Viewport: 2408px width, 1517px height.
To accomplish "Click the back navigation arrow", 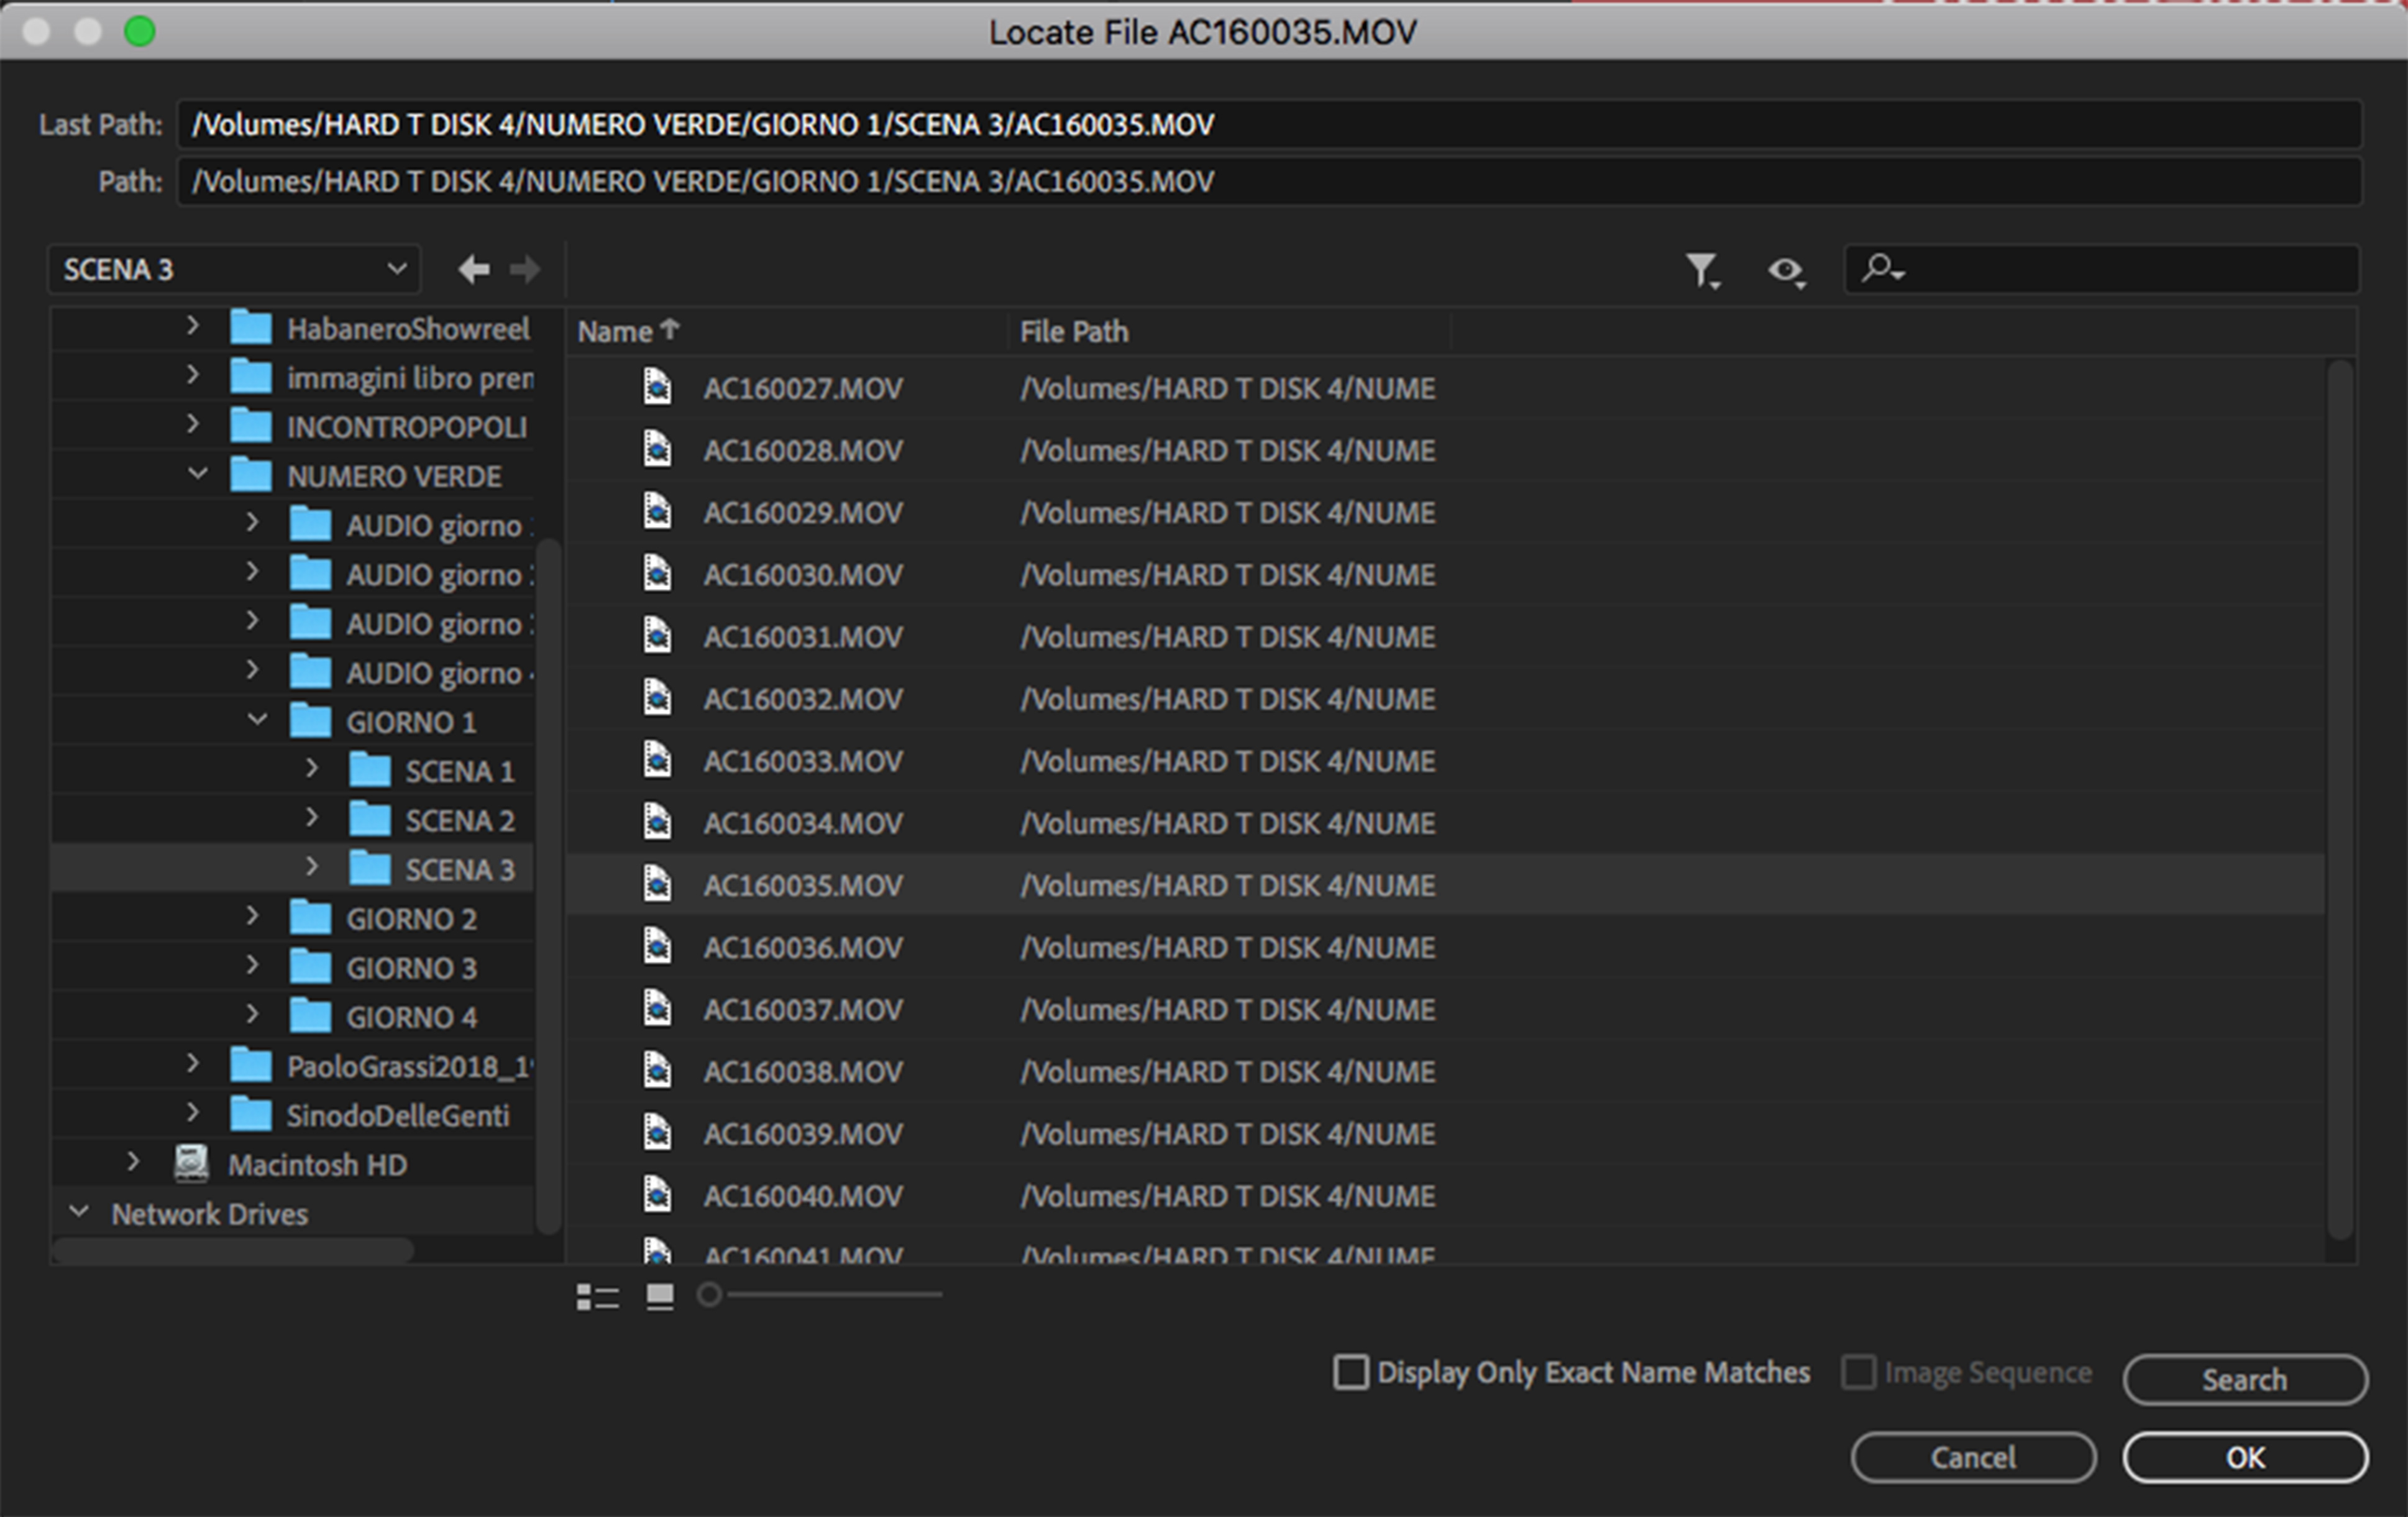I will click(473, 269).
